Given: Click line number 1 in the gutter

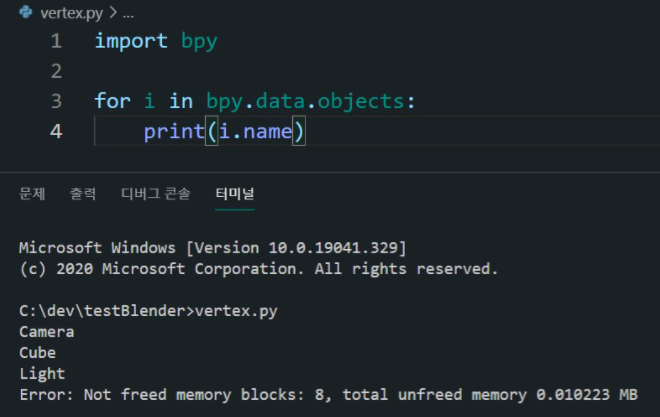Looking at the screenshot, I should point(56,41).
